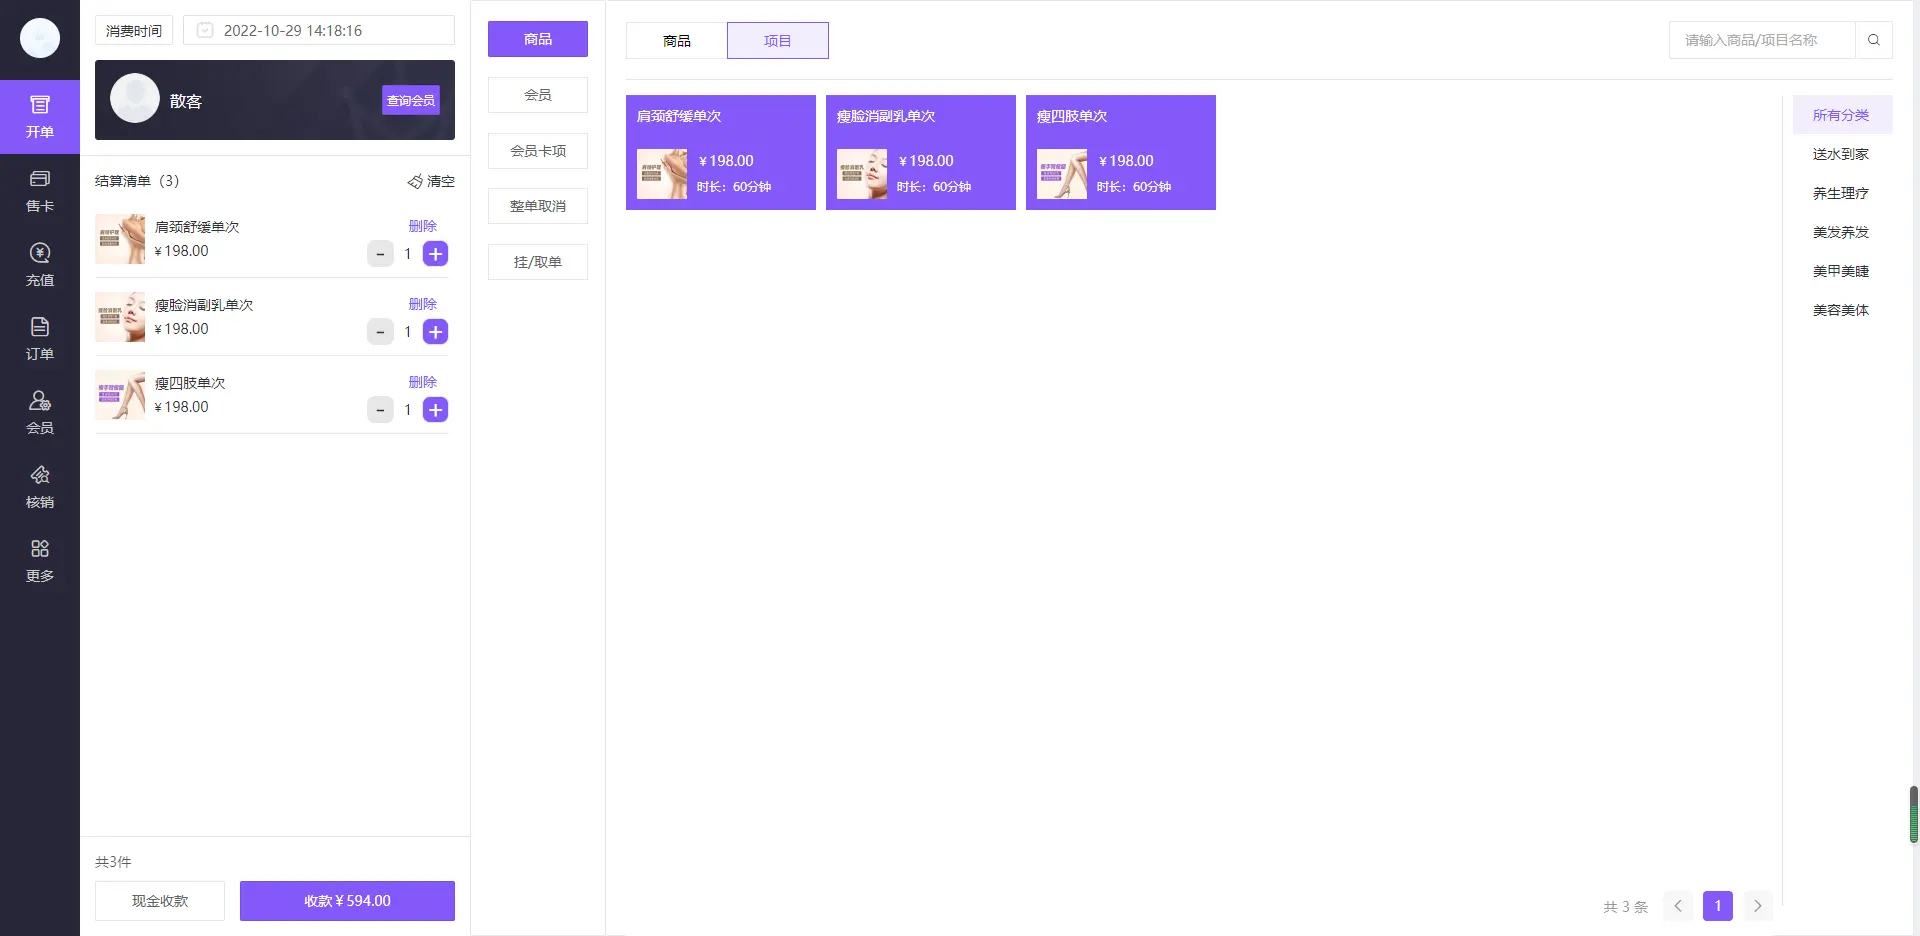1920x936 pixels.
Task: Open 核销 verification in sidebar
Action: point(40,486)
